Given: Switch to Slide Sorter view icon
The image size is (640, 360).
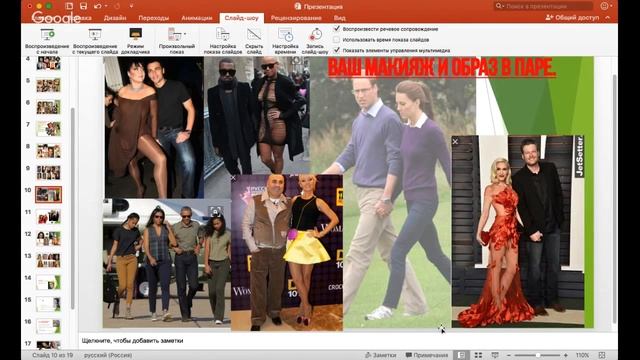Looking at the screenshot, I should tap(478, 355).
